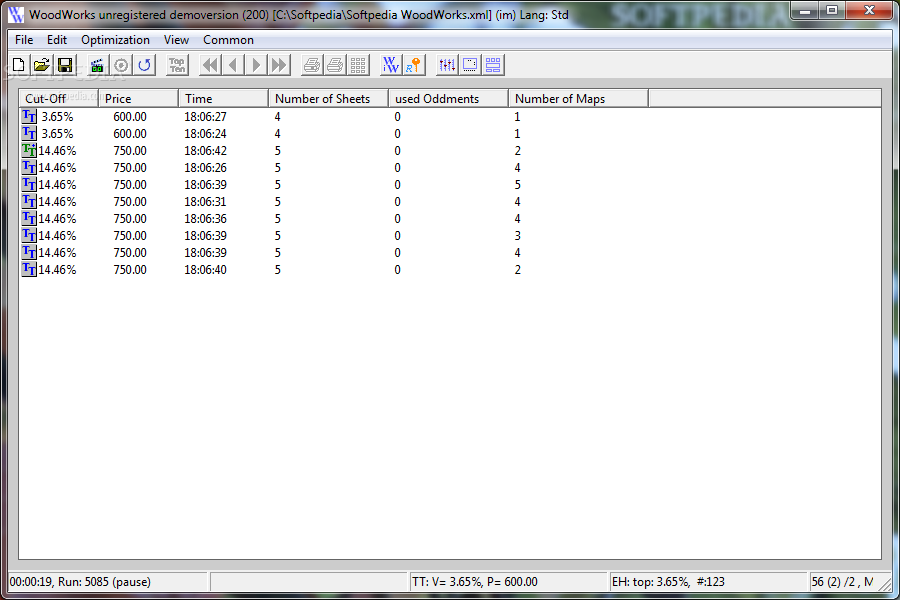Viewport: 900px width, 600px height.
Task: Click price 600.00 in row 18:06:27
Action: point(130,117)
